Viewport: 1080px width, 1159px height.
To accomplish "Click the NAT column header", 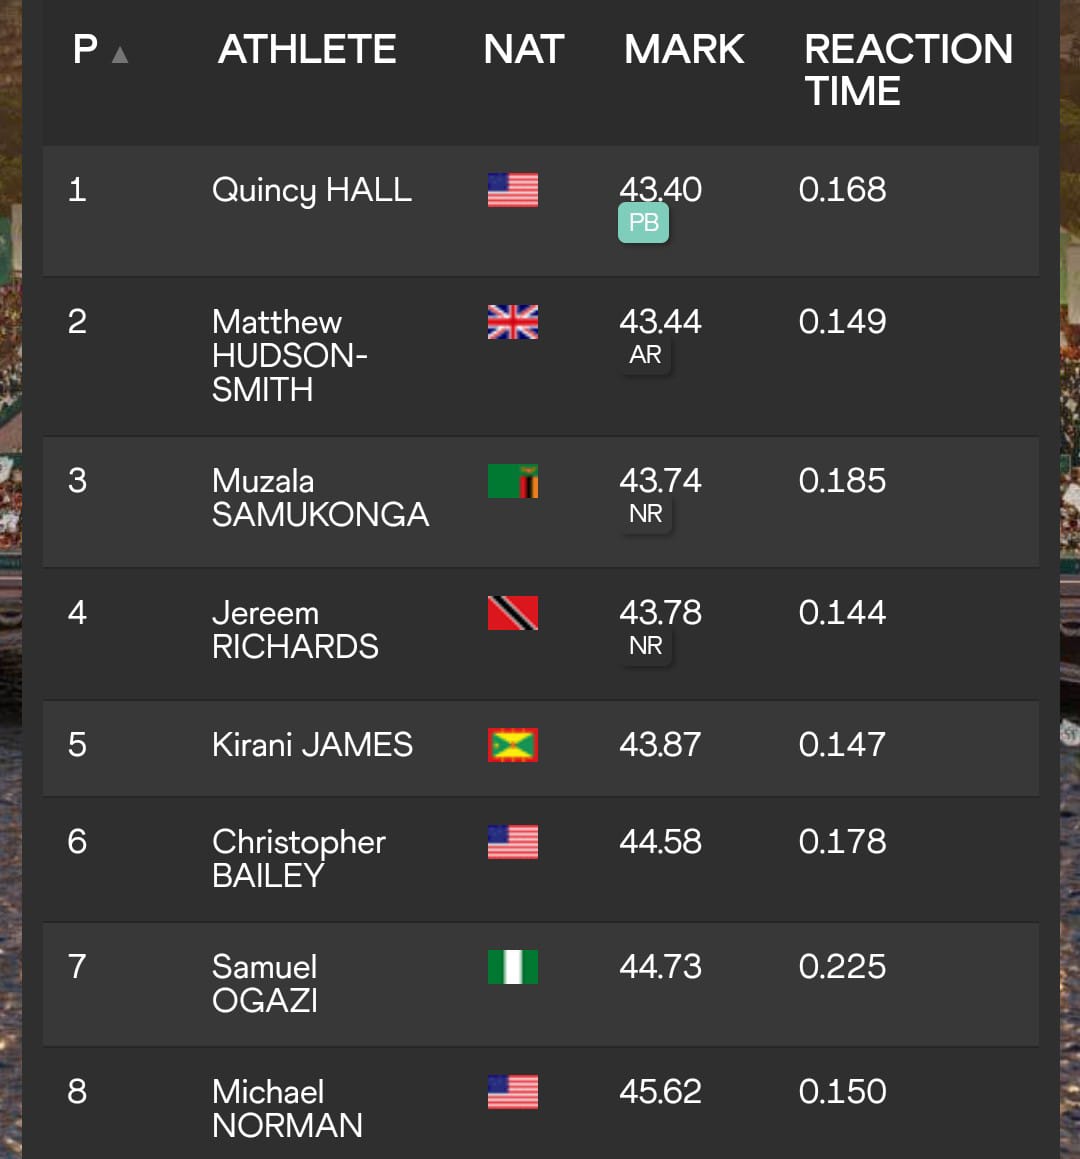I will [x=524, y=50].
